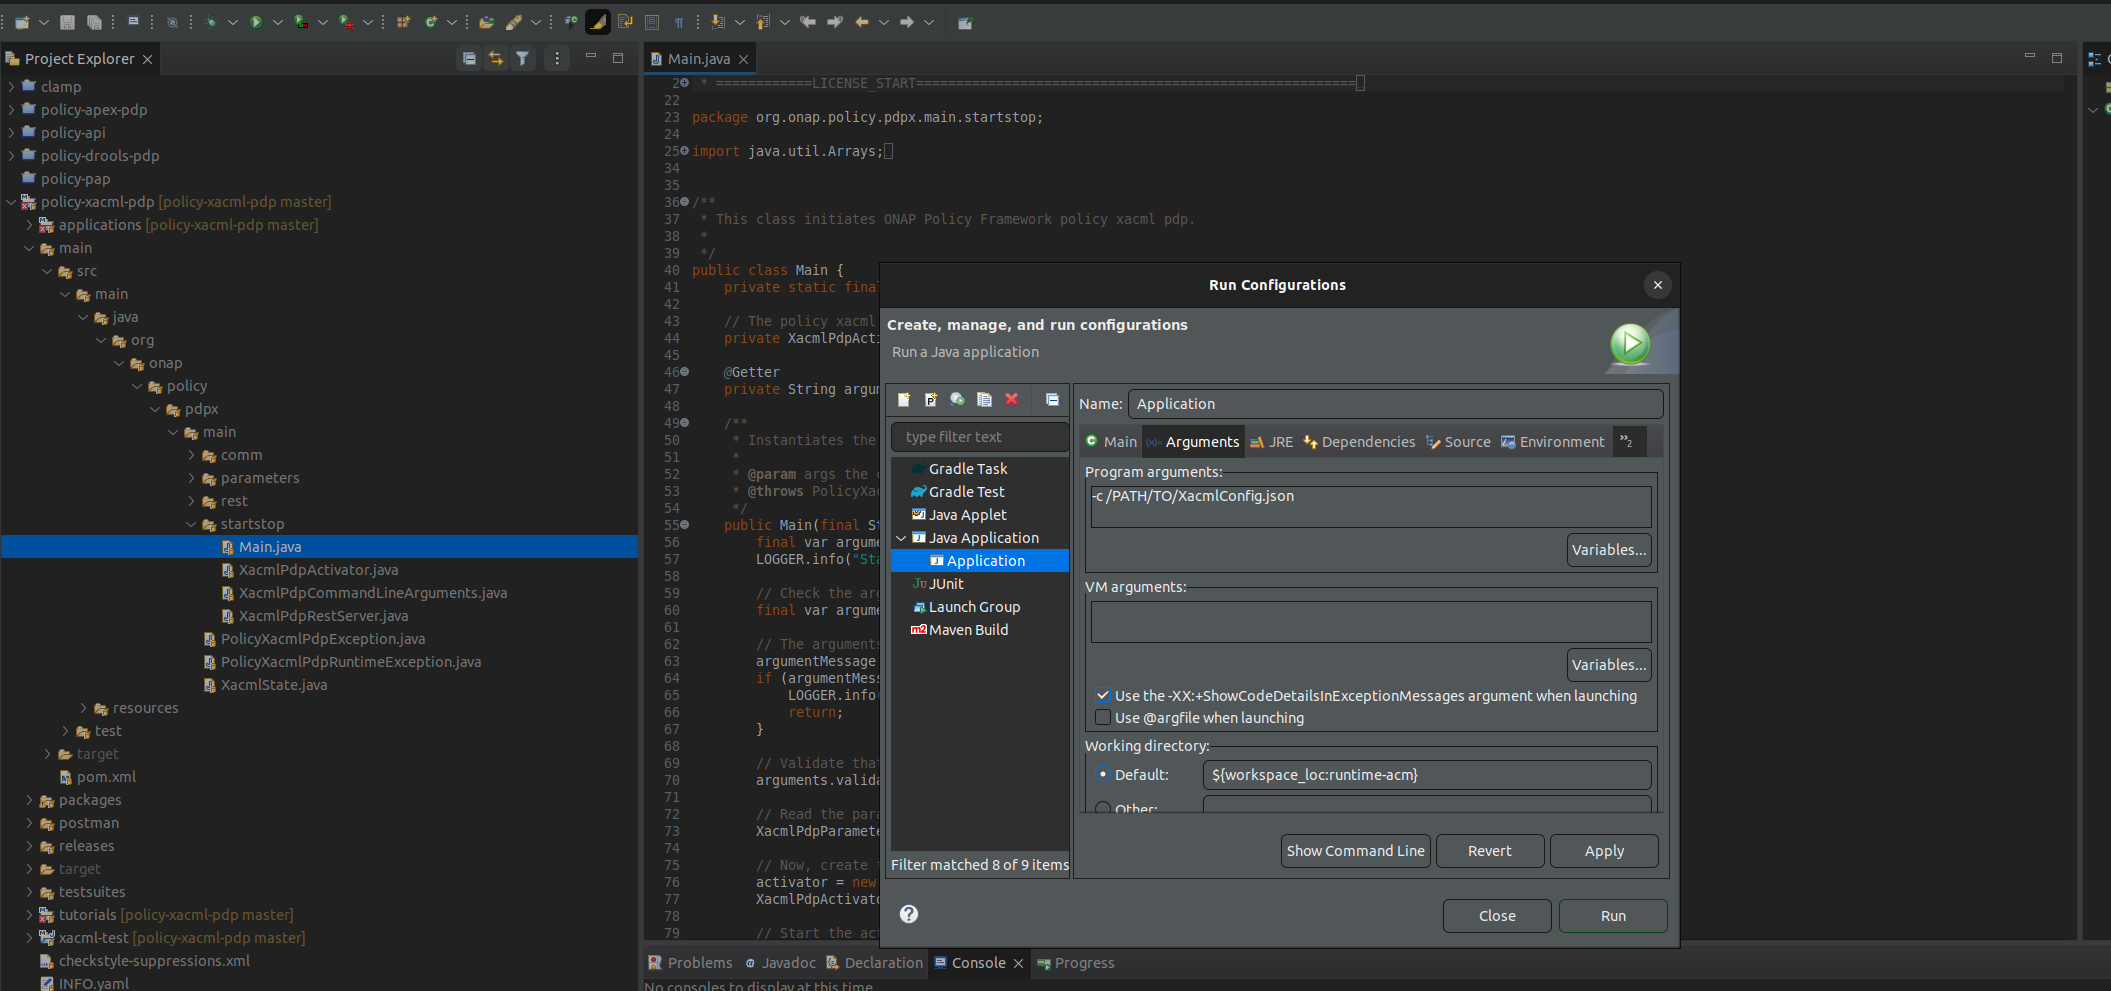The height and width of the screenshot is (991, 2111).
Task: Open the Run toolbar dropdown arrow
Action: 277,22
